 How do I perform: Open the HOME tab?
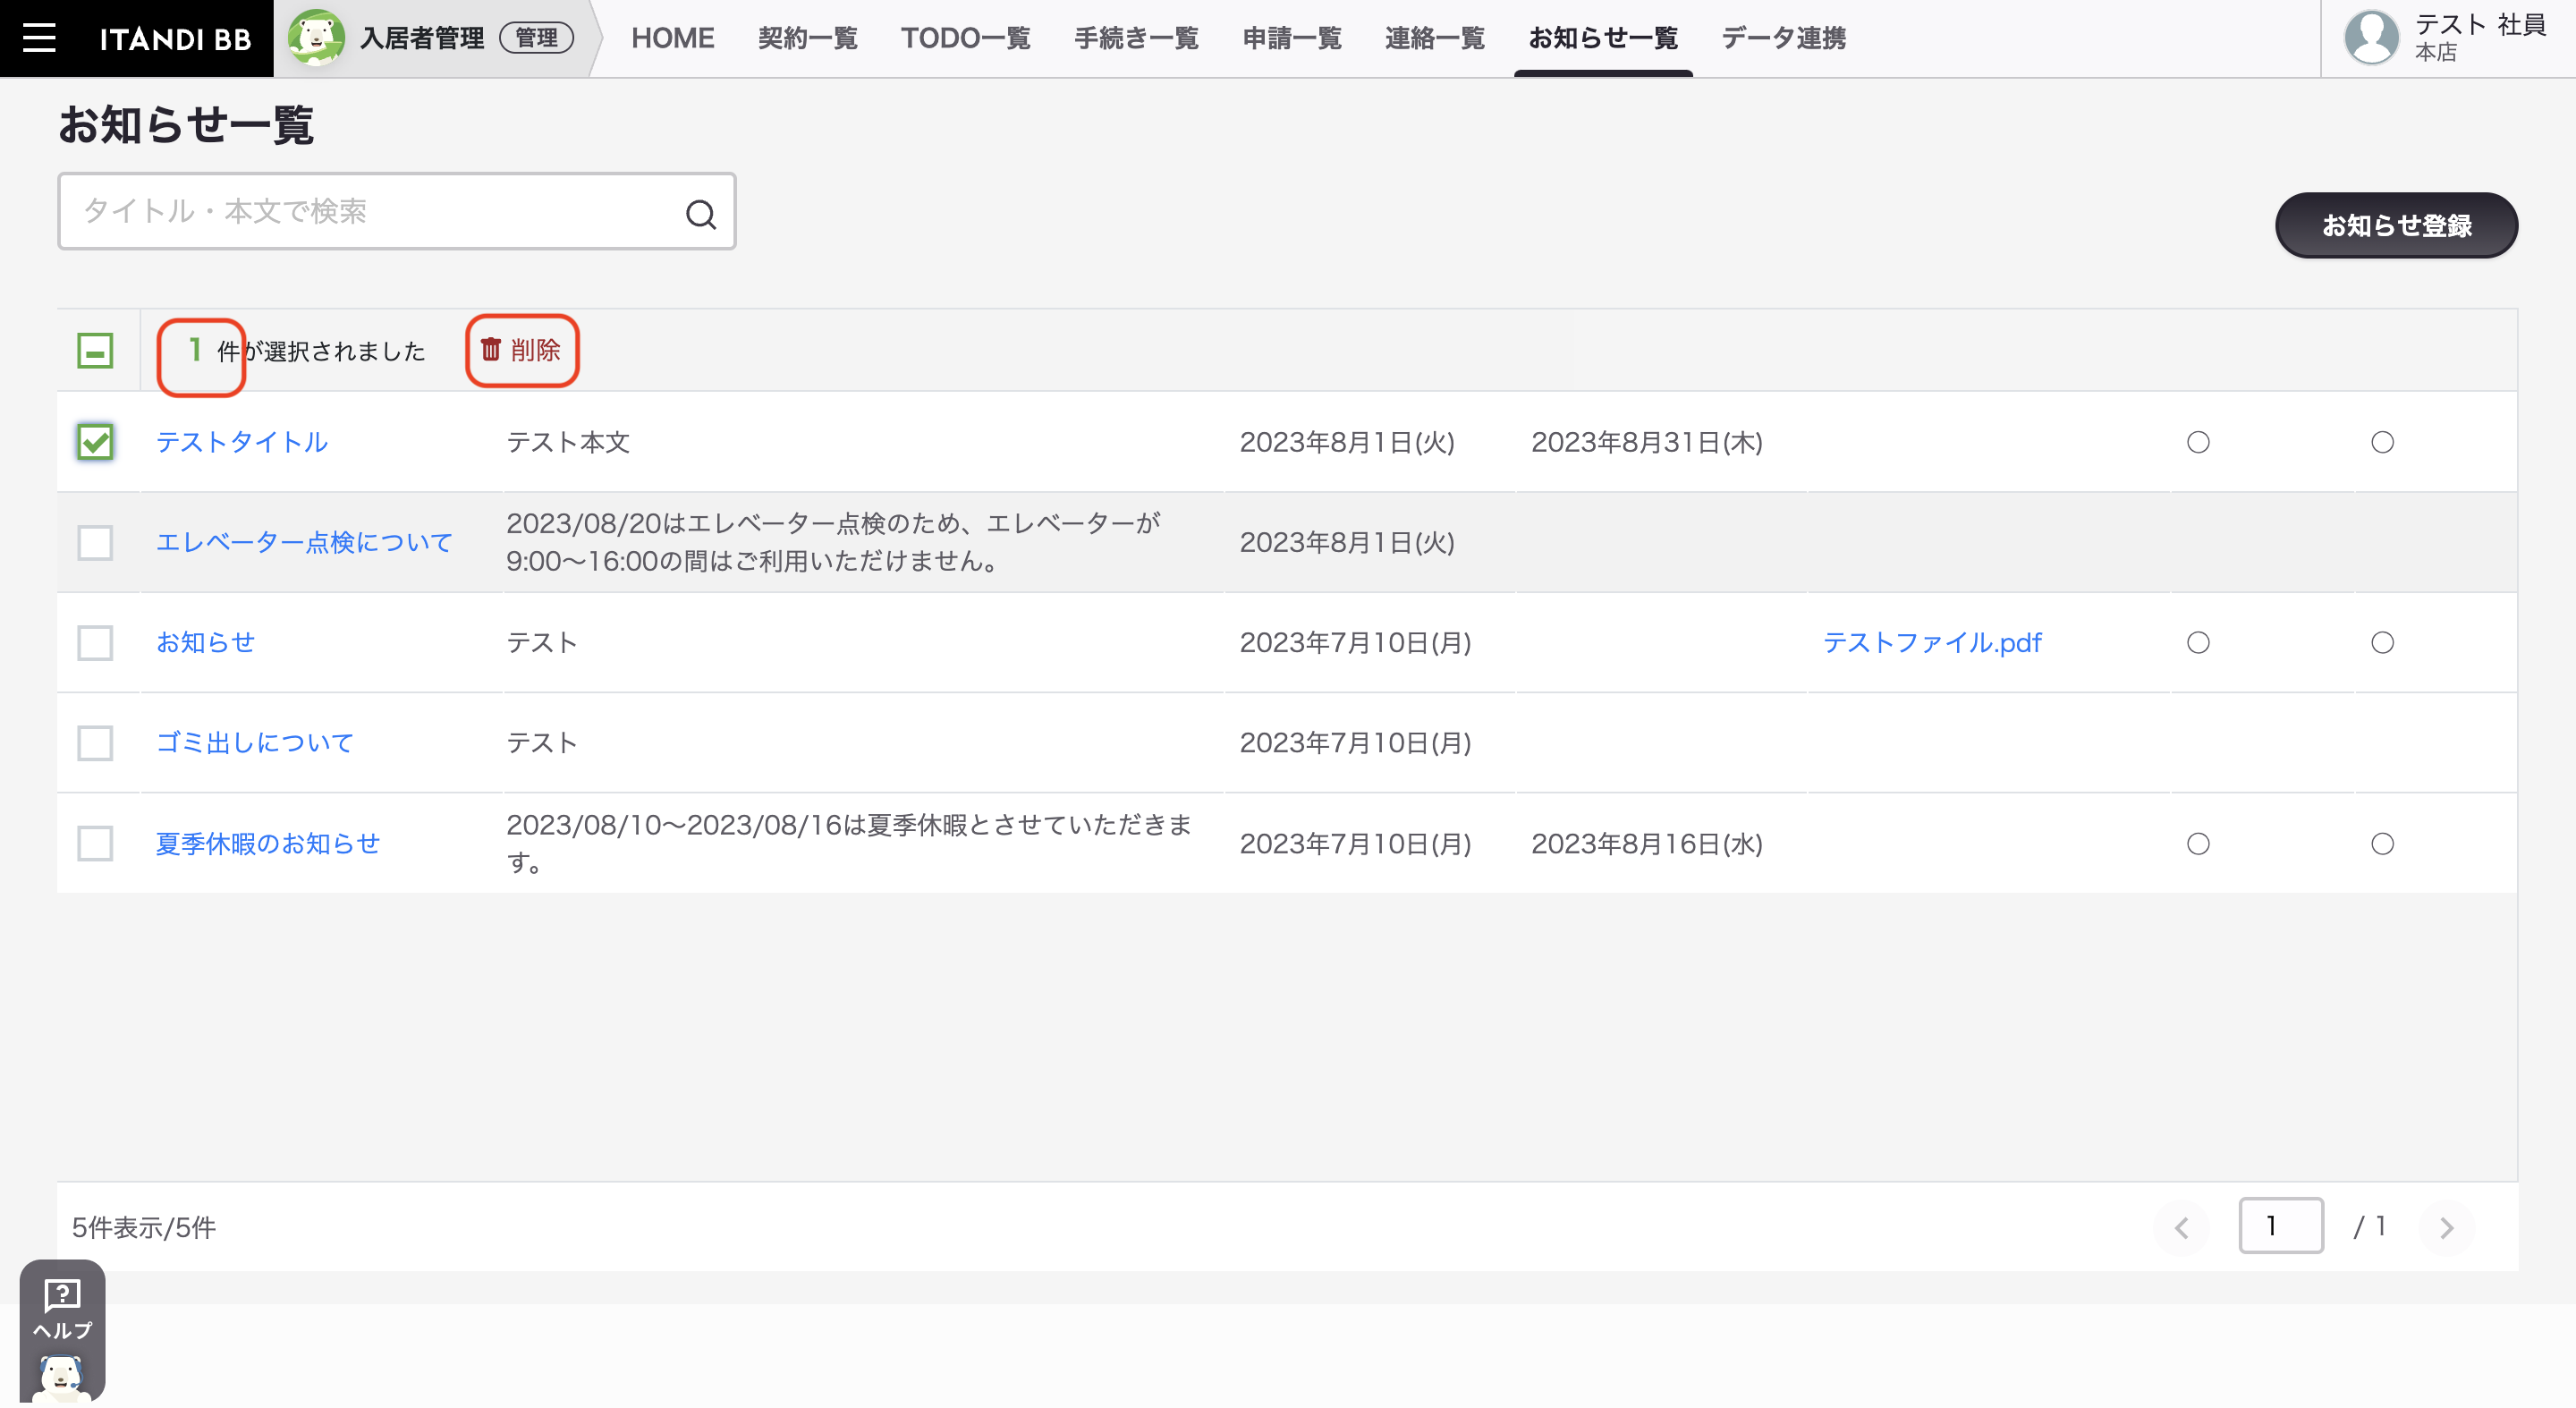[672, 38]
